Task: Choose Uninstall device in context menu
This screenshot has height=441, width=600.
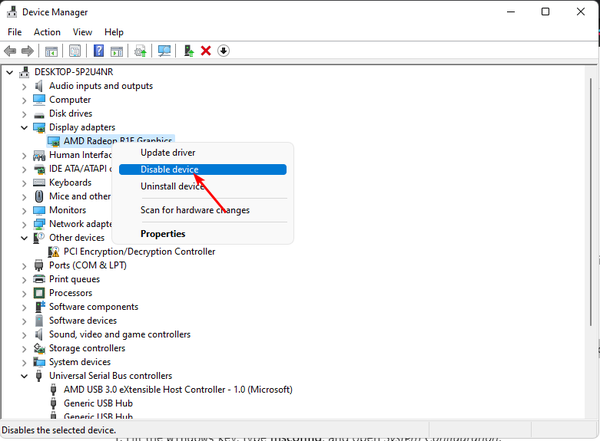Action: (x=203, y=186)
